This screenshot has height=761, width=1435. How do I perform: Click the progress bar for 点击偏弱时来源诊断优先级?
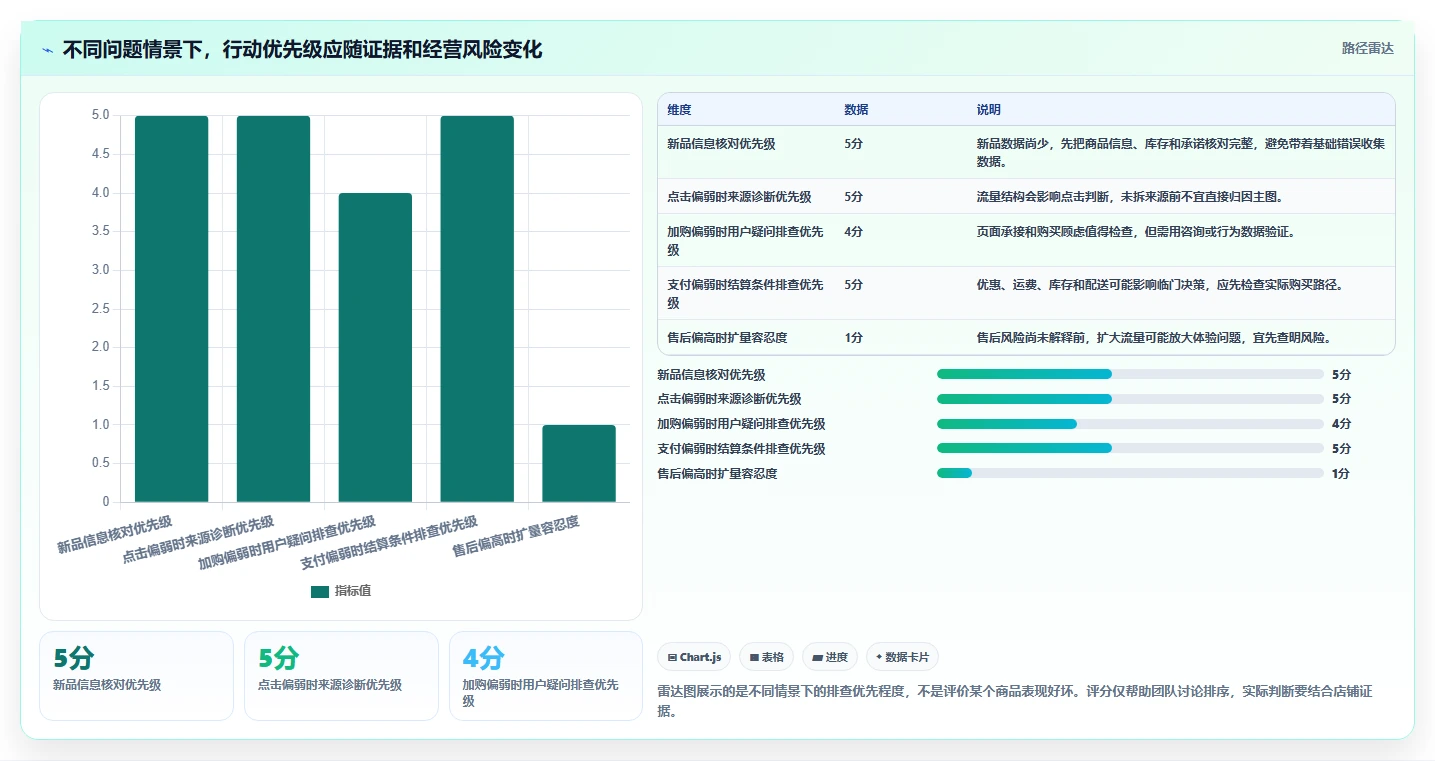click(x=1130, y=399)
